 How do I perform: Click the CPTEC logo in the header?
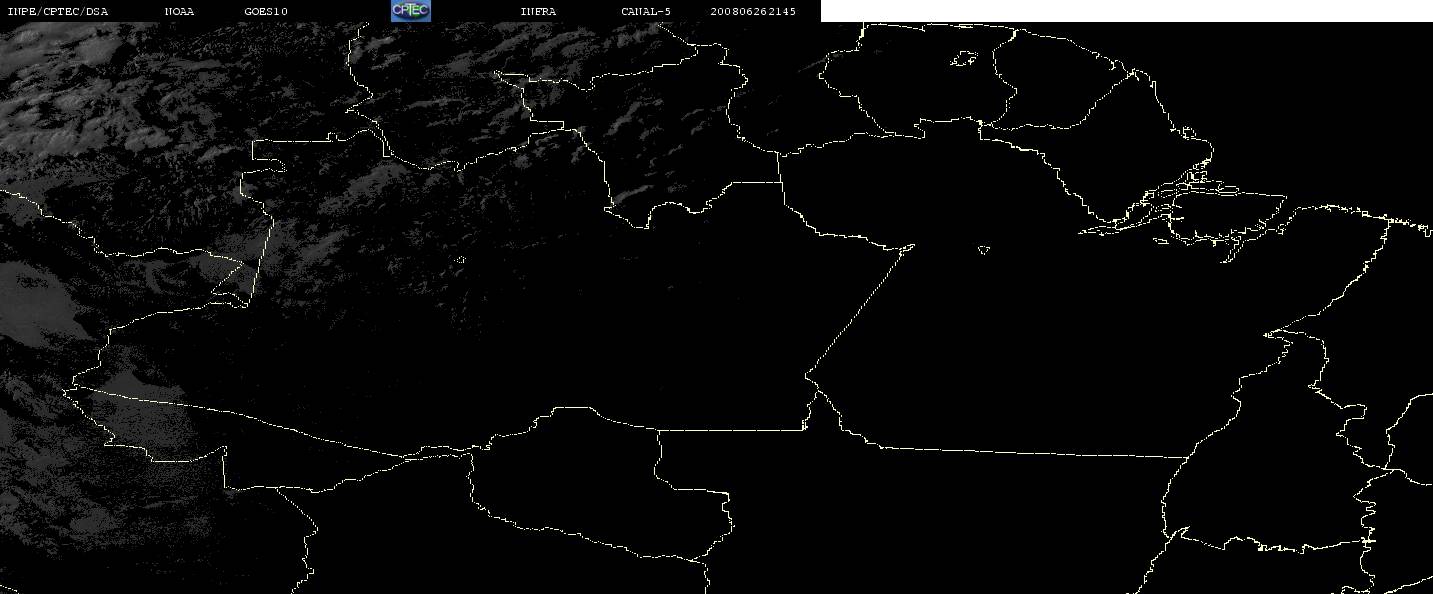point(410,10)
